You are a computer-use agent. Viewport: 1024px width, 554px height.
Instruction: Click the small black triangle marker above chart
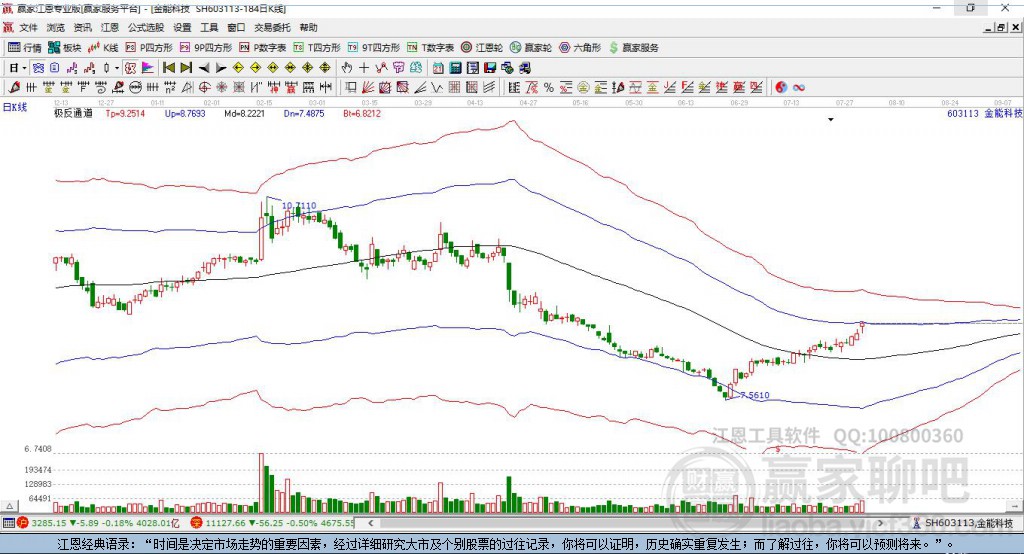coord(831,120)
